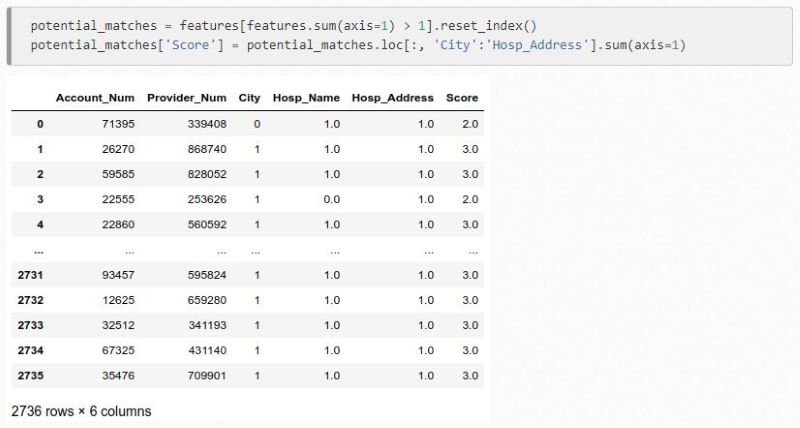Select account number 67325
The image size is (800, 428).
point(118,350)
